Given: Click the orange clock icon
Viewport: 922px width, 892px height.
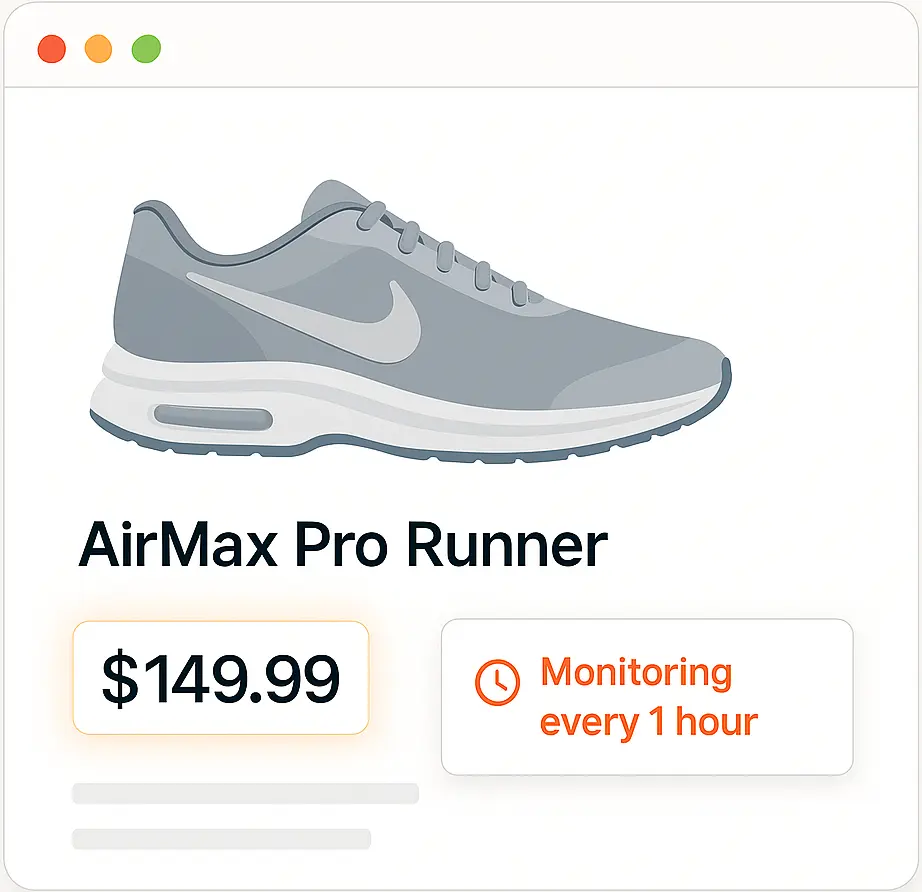Looking at the screenshot, I should 497,683.
